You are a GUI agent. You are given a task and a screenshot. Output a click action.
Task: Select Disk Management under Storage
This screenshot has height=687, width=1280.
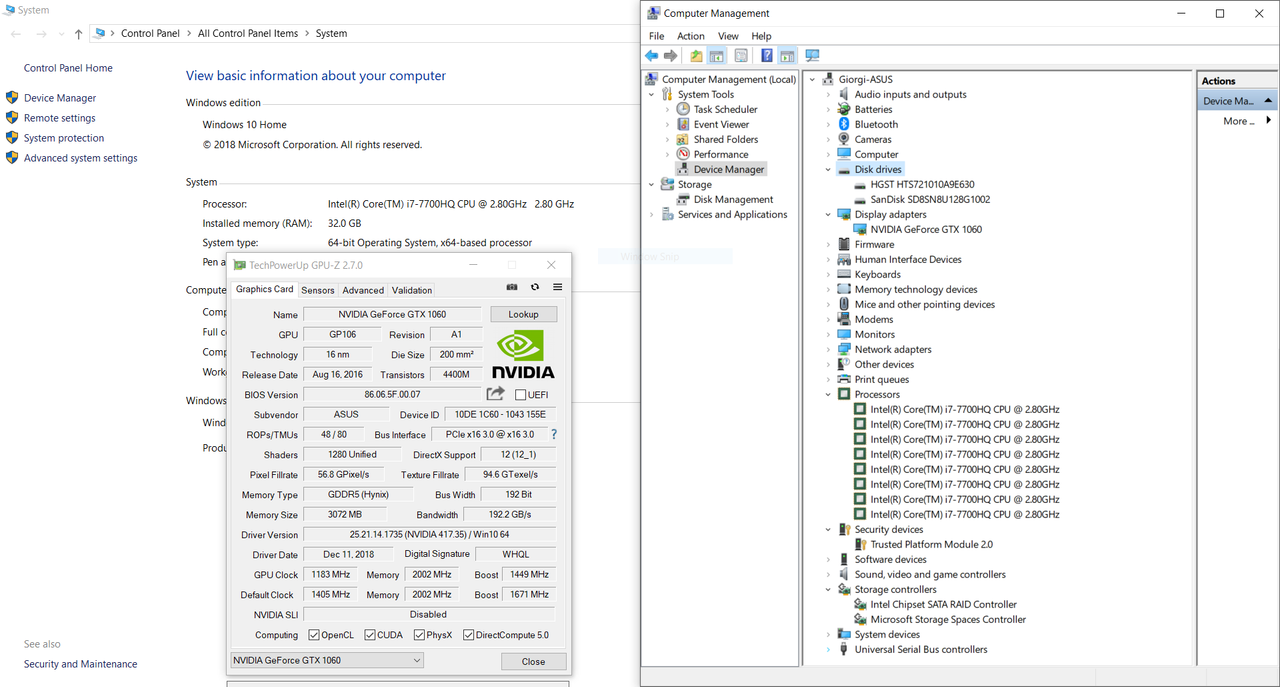coord(733,199)
